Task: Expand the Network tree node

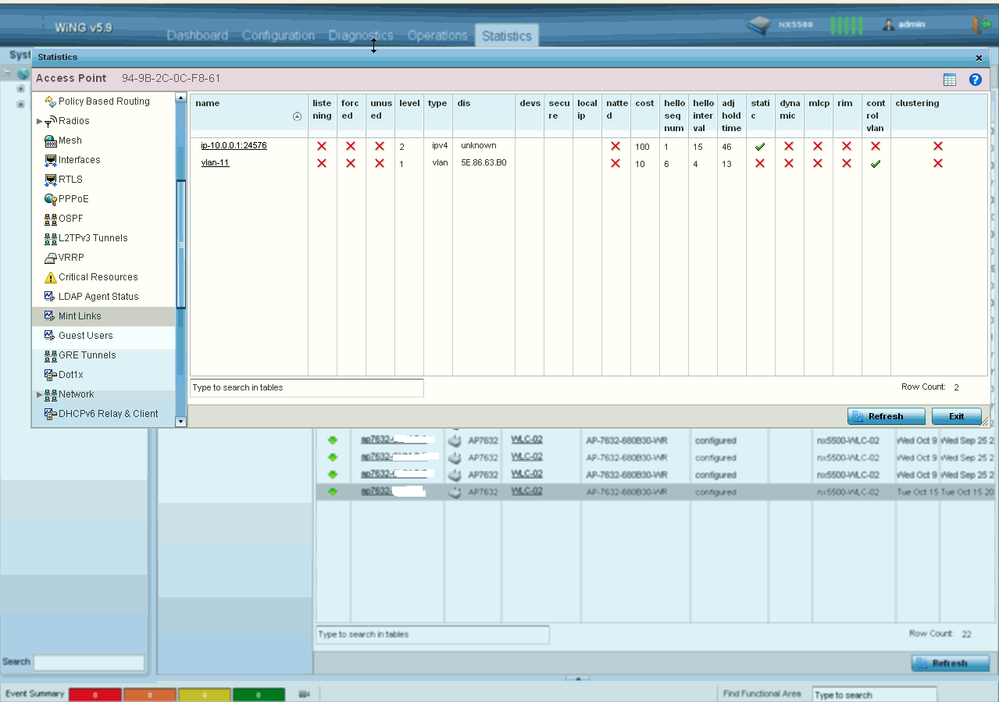Action: tap(39, 395)
